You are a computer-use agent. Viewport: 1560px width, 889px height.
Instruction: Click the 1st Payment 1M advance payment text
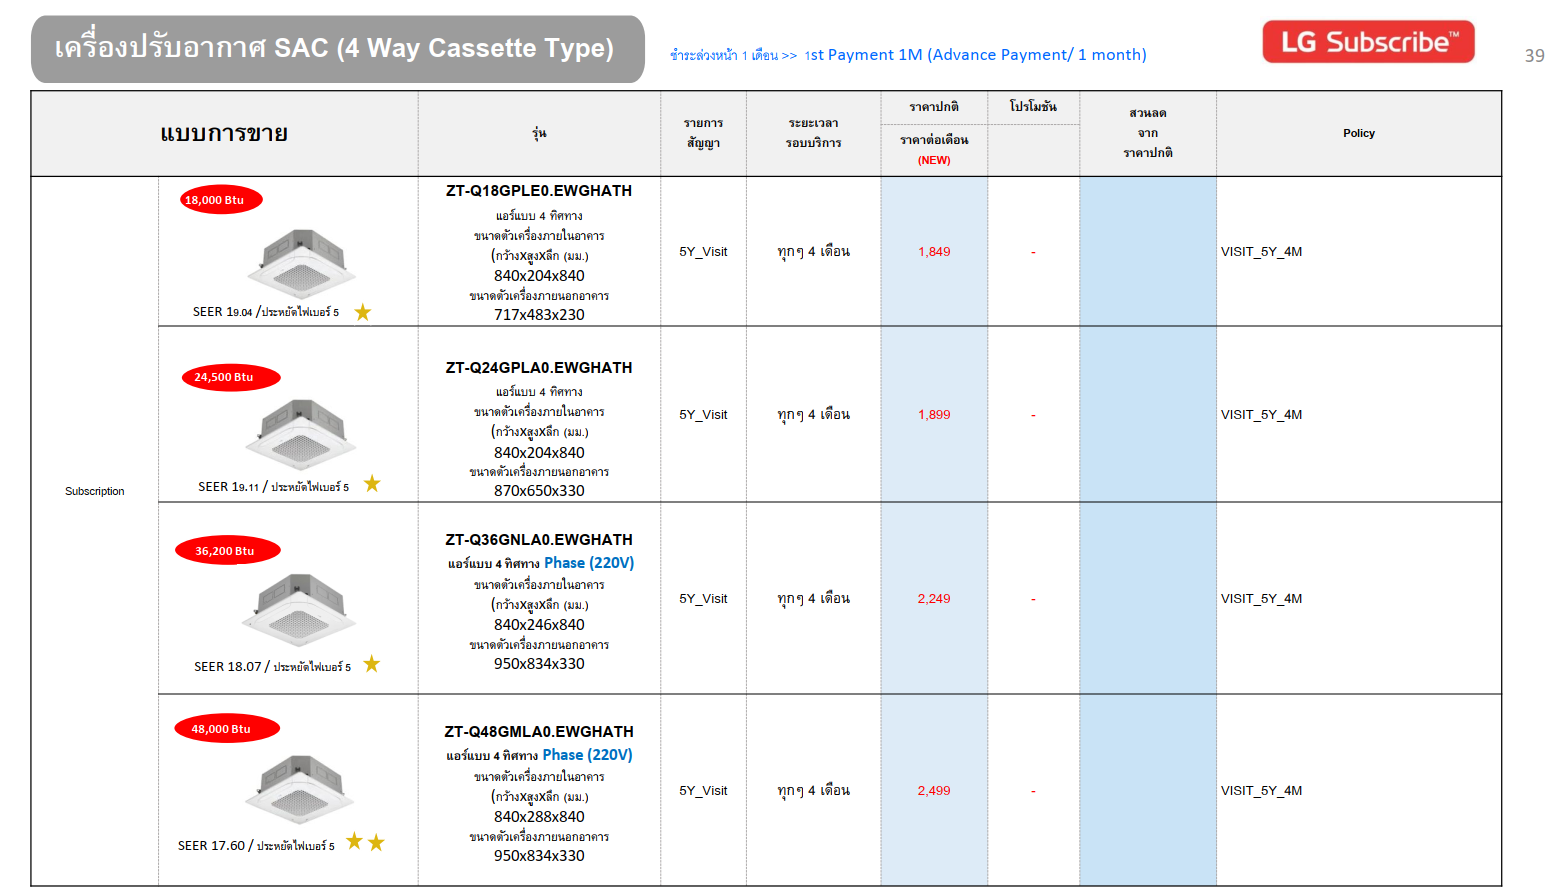tap(975, 55)
